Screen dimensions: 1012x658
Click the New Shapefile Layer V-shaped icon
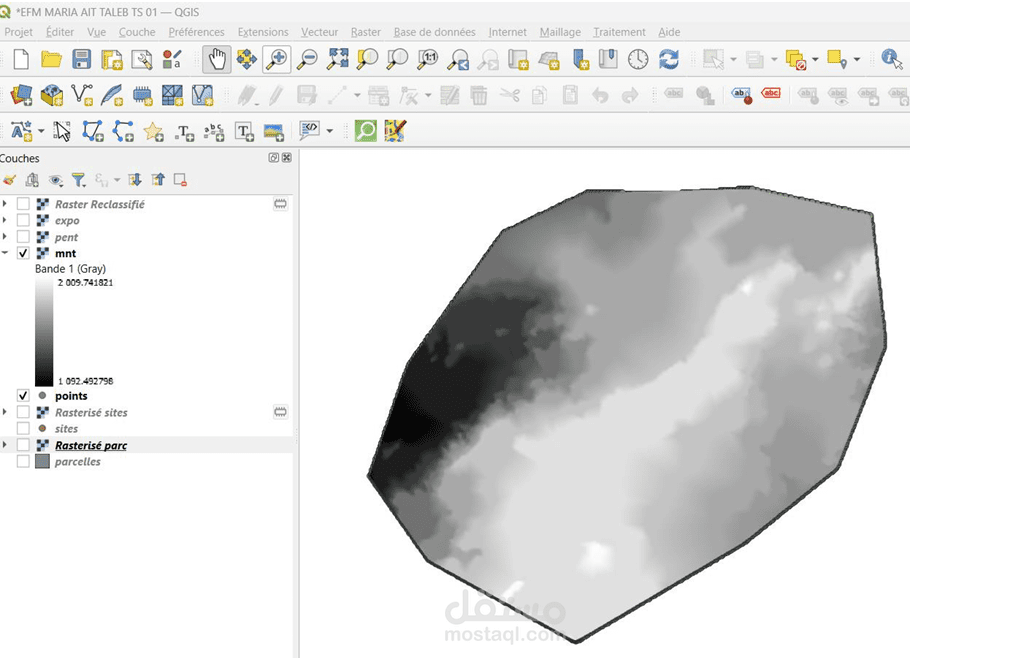tap(82, 95)
